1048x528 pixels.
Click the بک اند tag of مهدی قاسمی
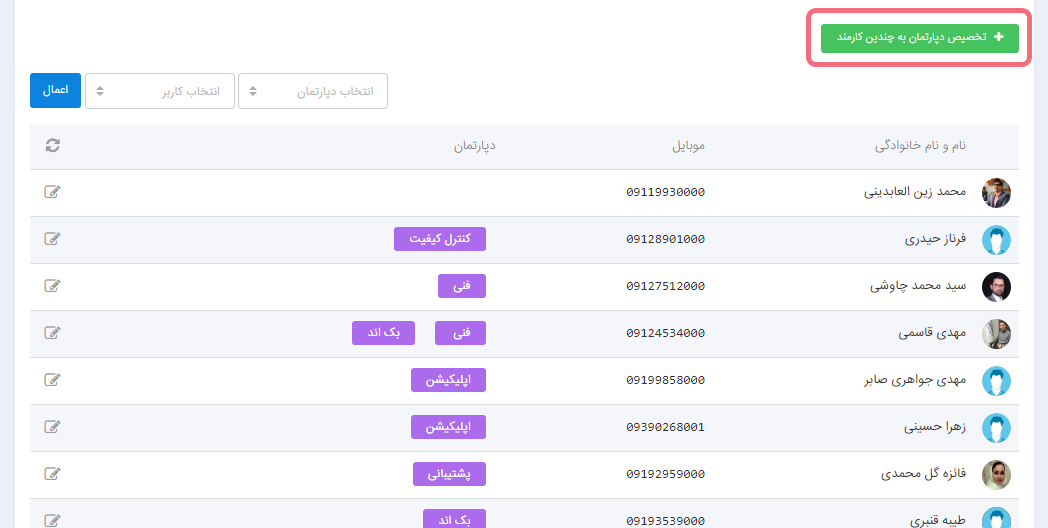[383, 333]
